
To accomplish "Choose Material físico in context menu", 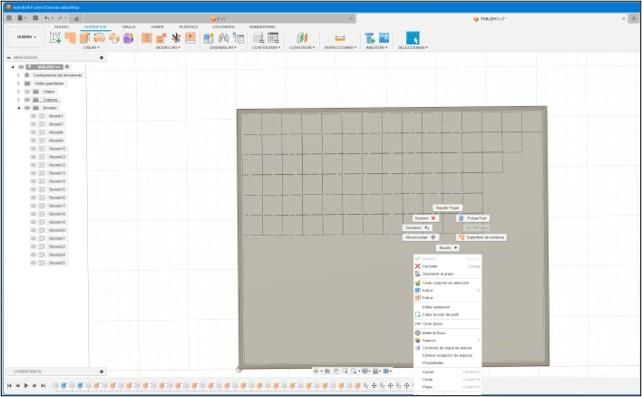I will pyautogui.click(x=434, y=333).
